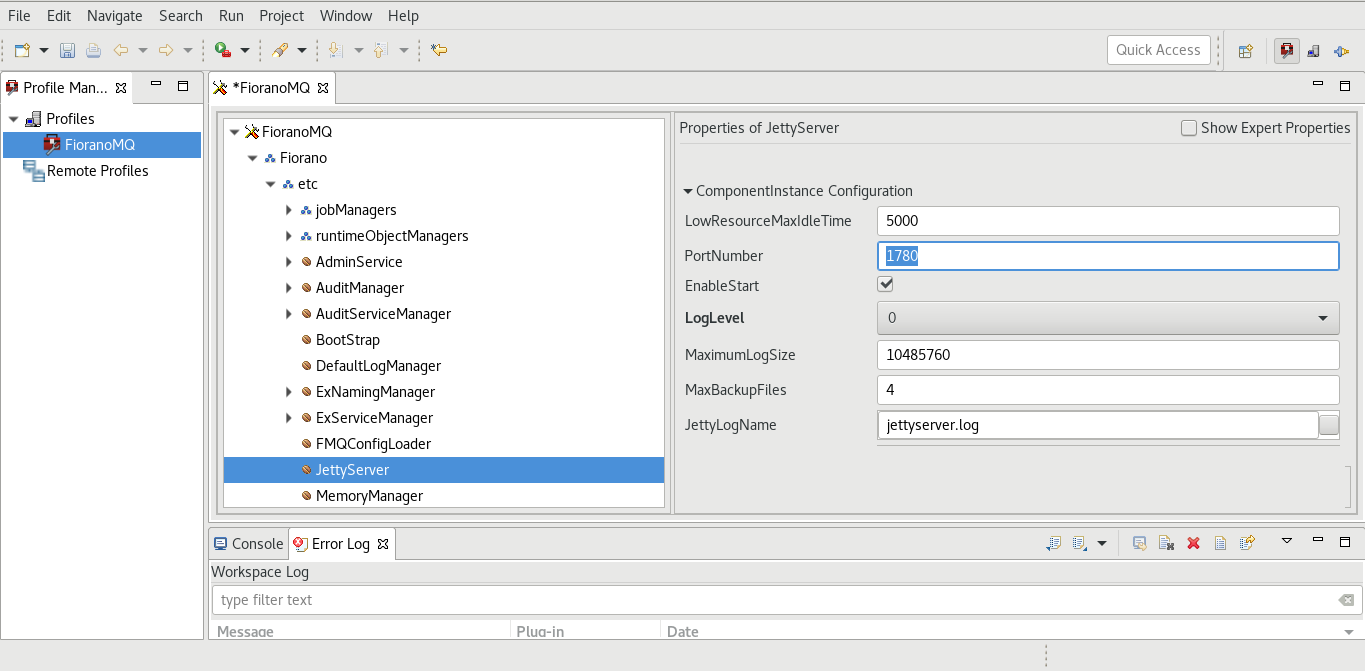Open the Forward history dropdown arrow
The width and height of the screenshot is (1365, 671).
pyautogui.click(x=188, y=50)
